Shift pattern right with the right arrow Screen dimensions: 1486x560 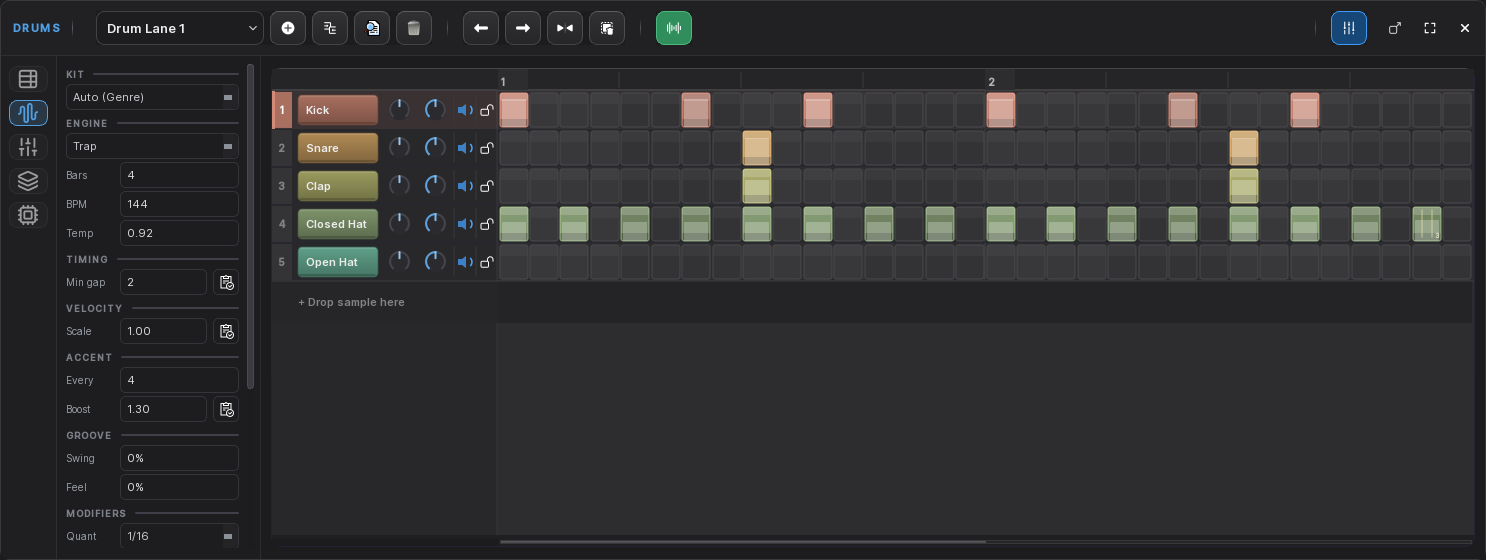click(x=523, y=28)
